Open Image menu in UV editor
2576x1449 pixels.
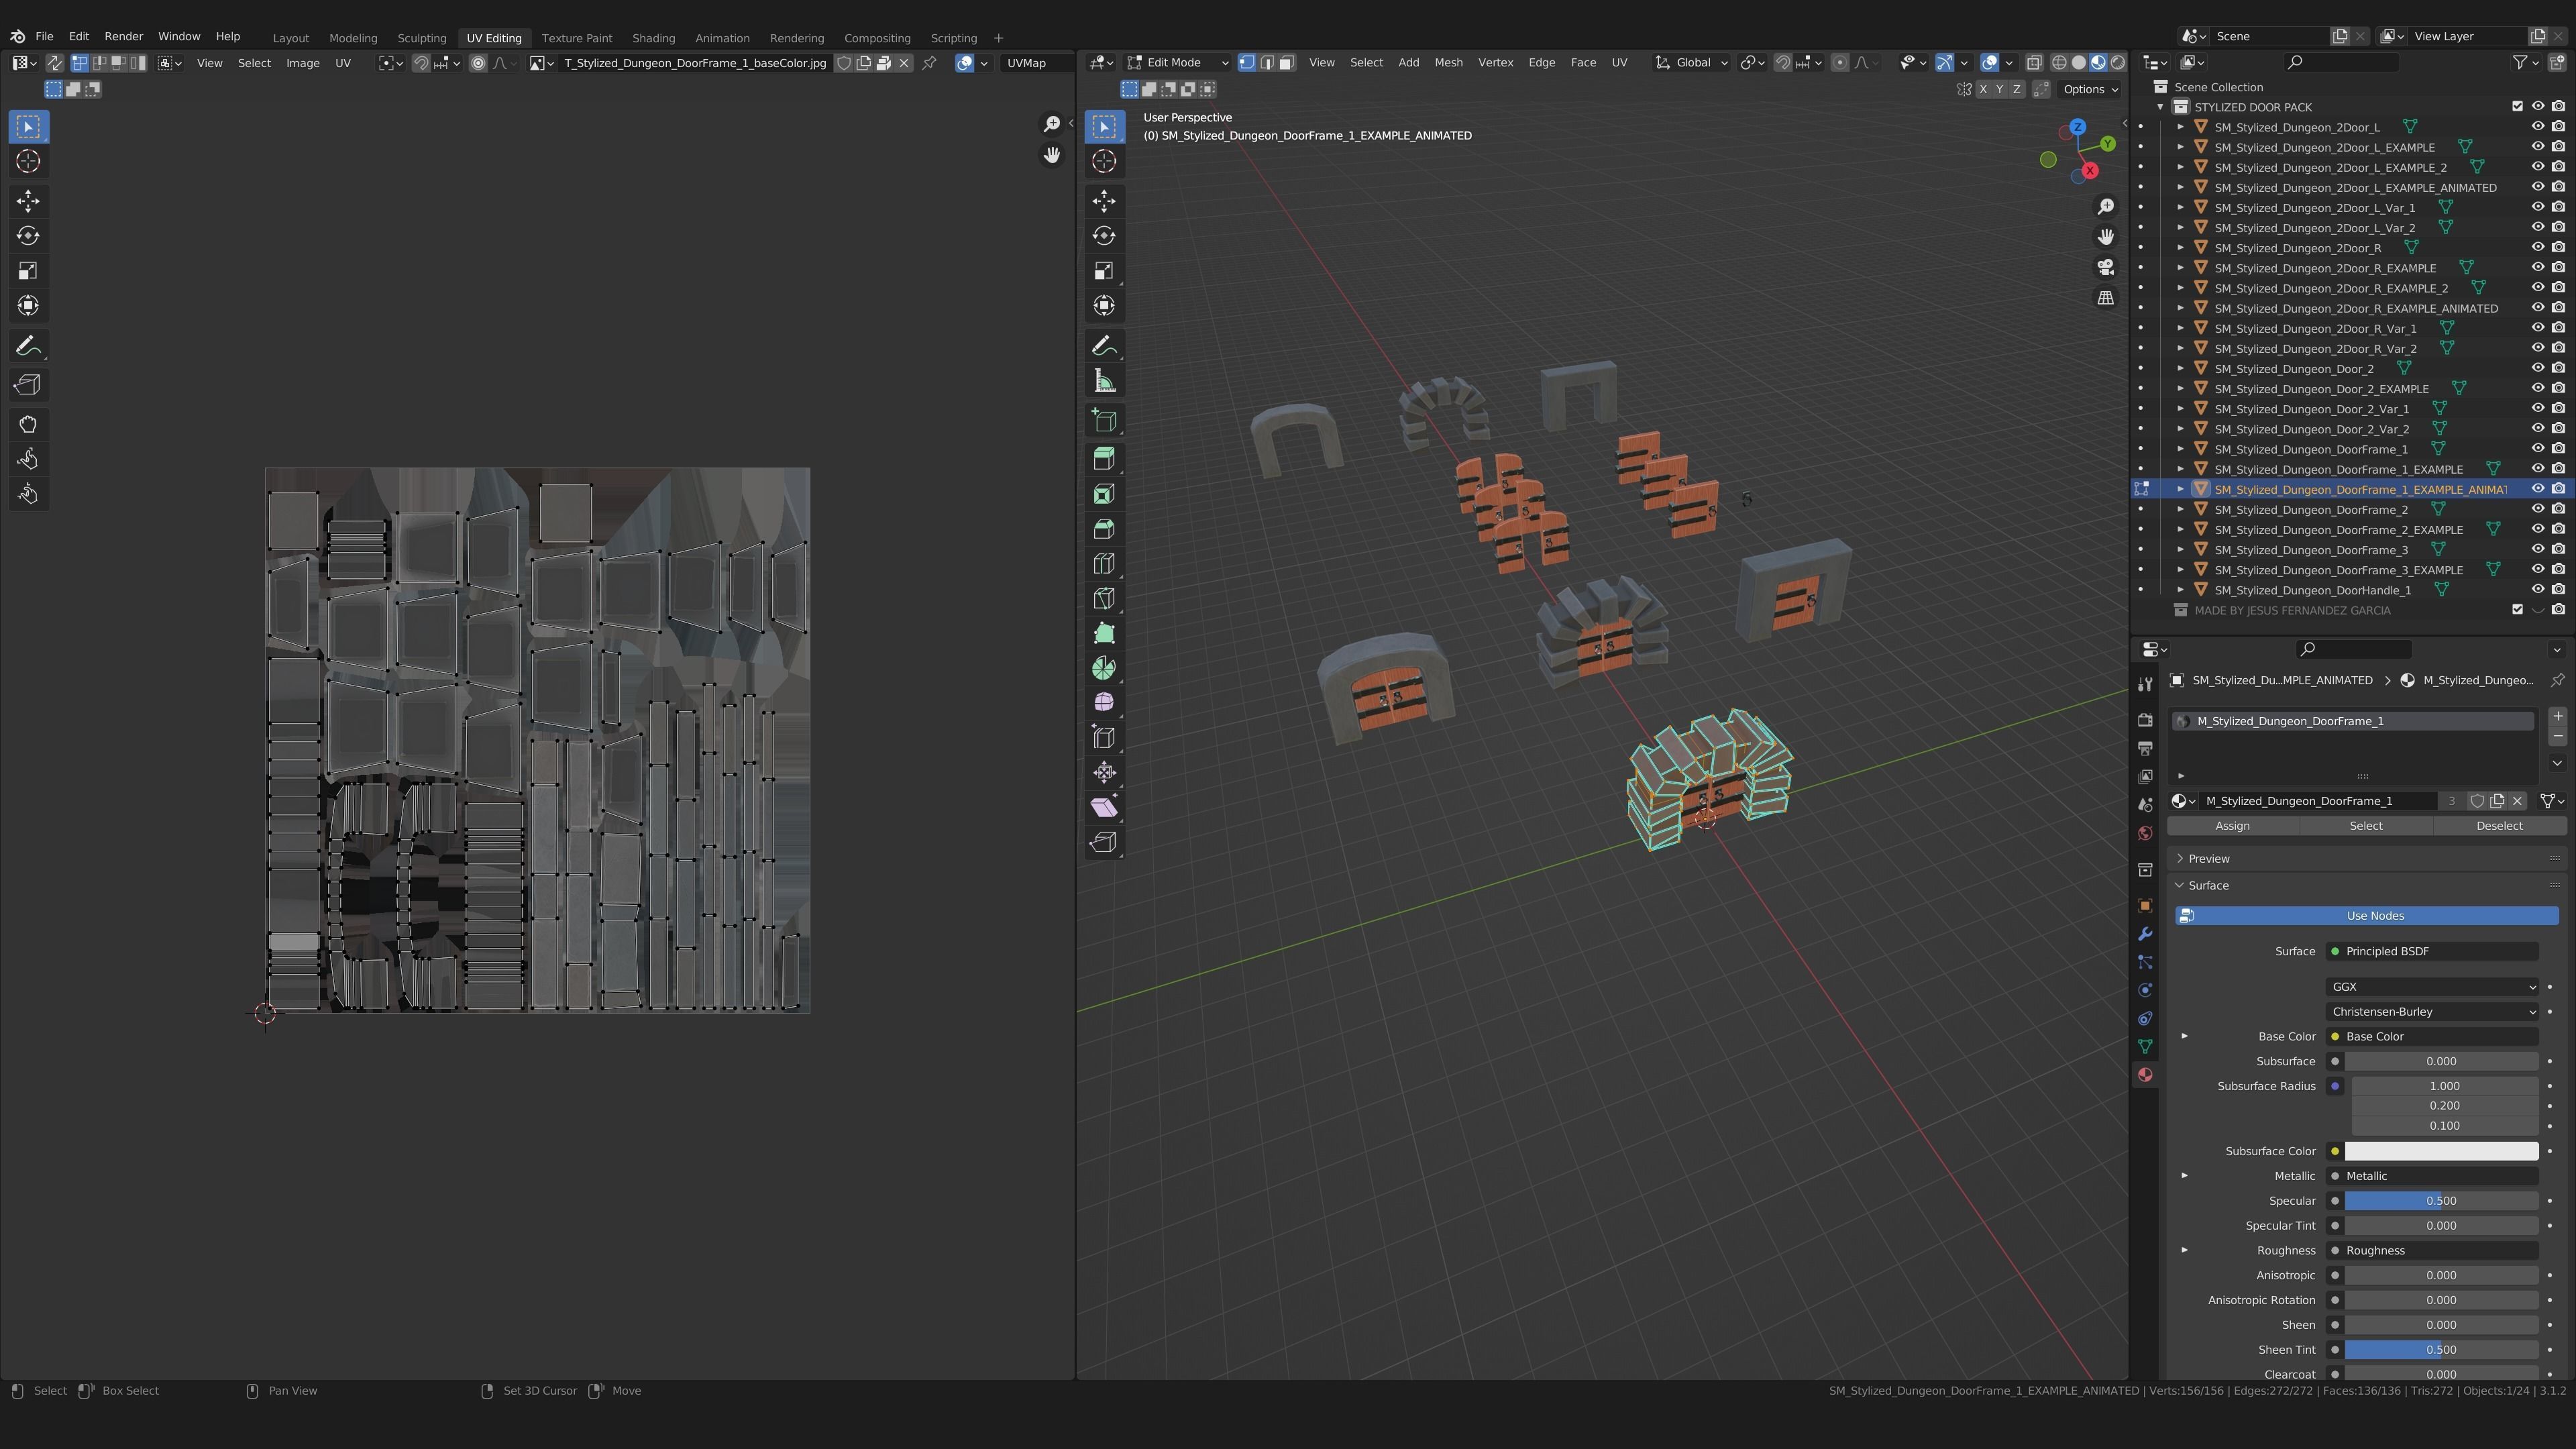pos(303,62)
